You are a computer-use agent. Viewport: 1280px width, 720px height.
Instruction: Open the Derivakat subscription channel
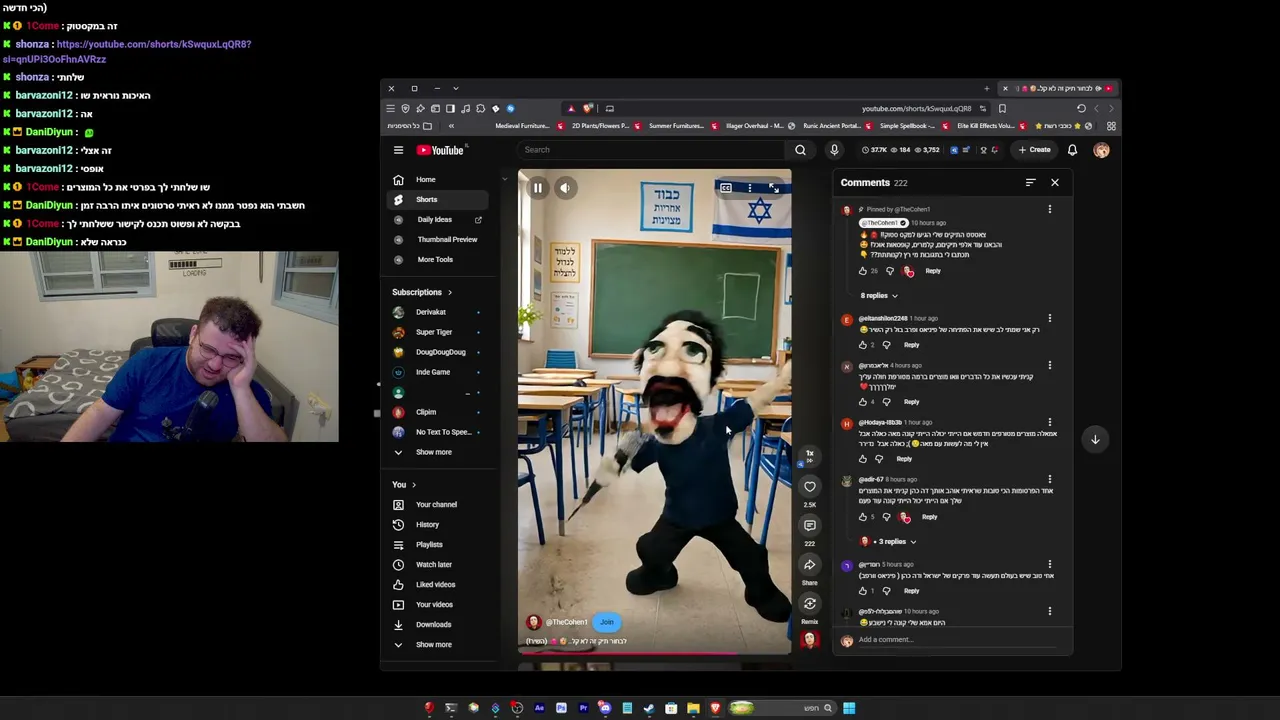coord(436,312)
